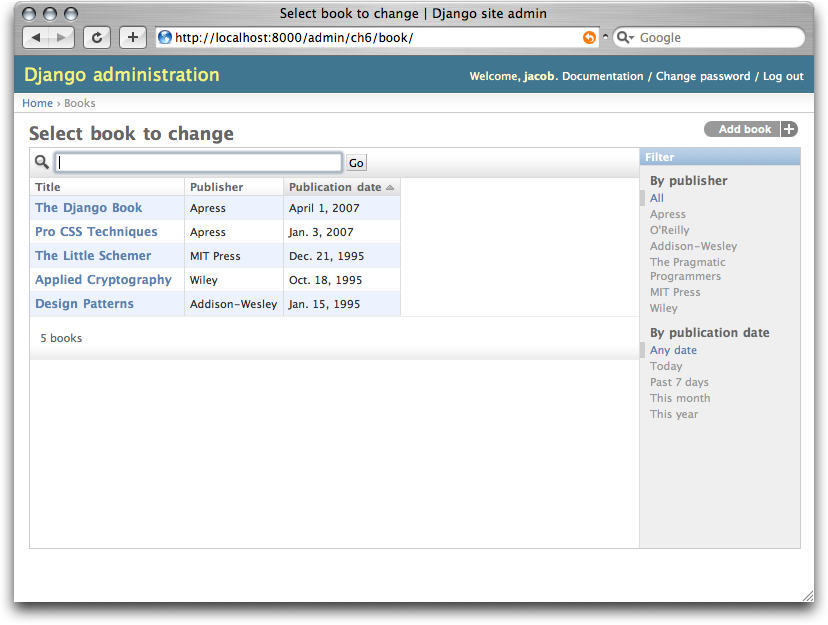Viewport: 828px width, 625px height.
Task: Open Design Patterns entry
Action: pos(84,304)
